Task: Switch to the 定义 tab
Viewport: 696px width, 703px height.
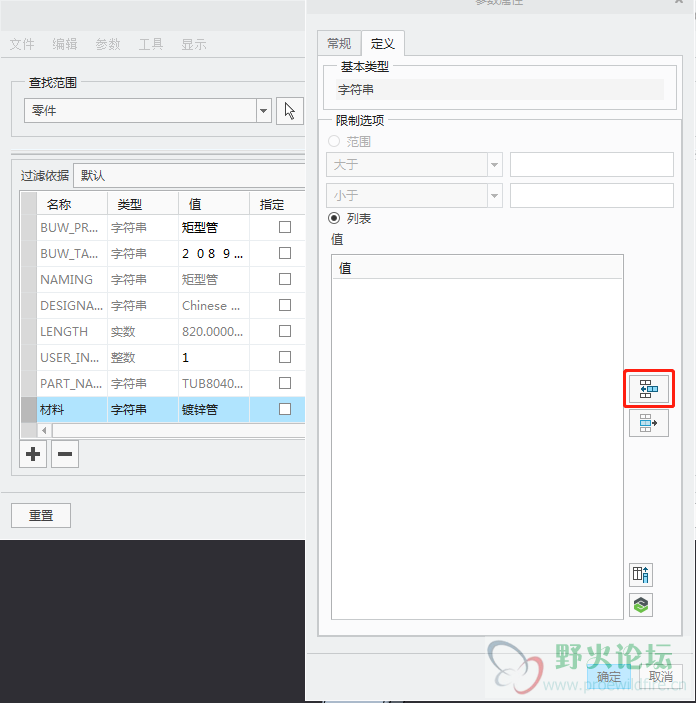Action: tap(383, 43)
